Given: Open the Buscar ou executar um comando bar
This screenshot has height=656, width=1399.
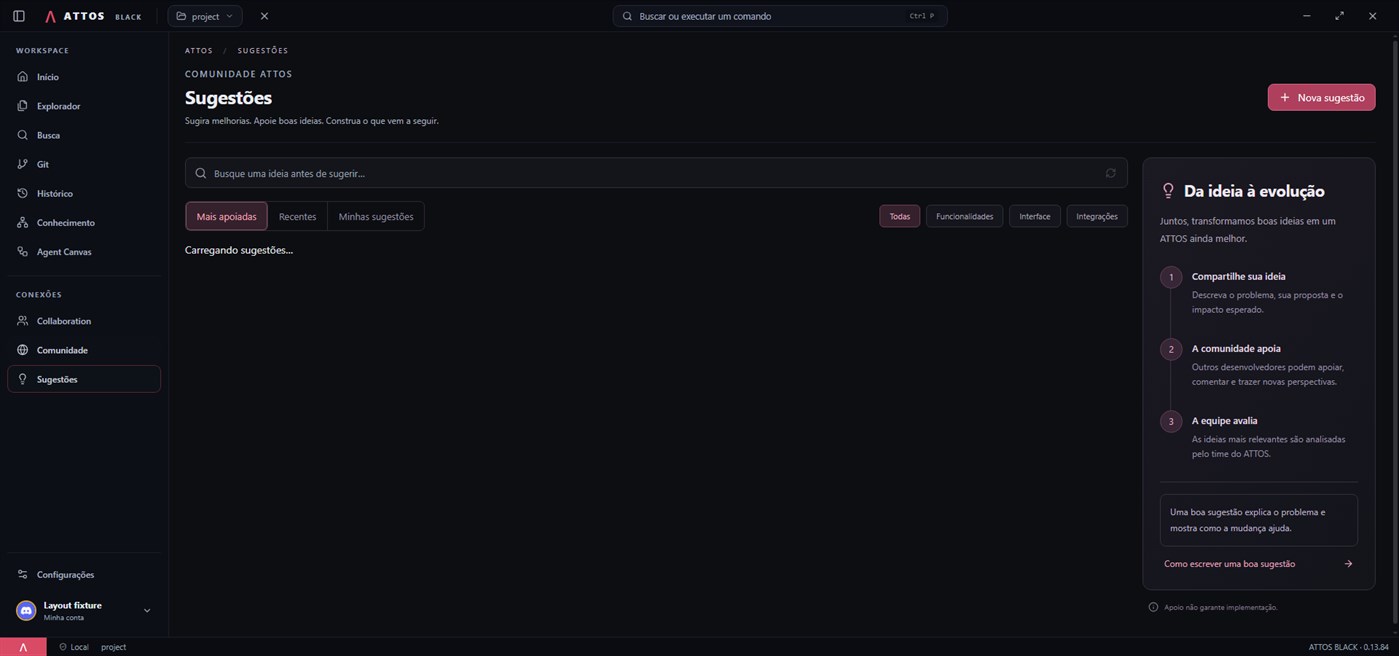Looking at the screenshot, I should 780,16.
